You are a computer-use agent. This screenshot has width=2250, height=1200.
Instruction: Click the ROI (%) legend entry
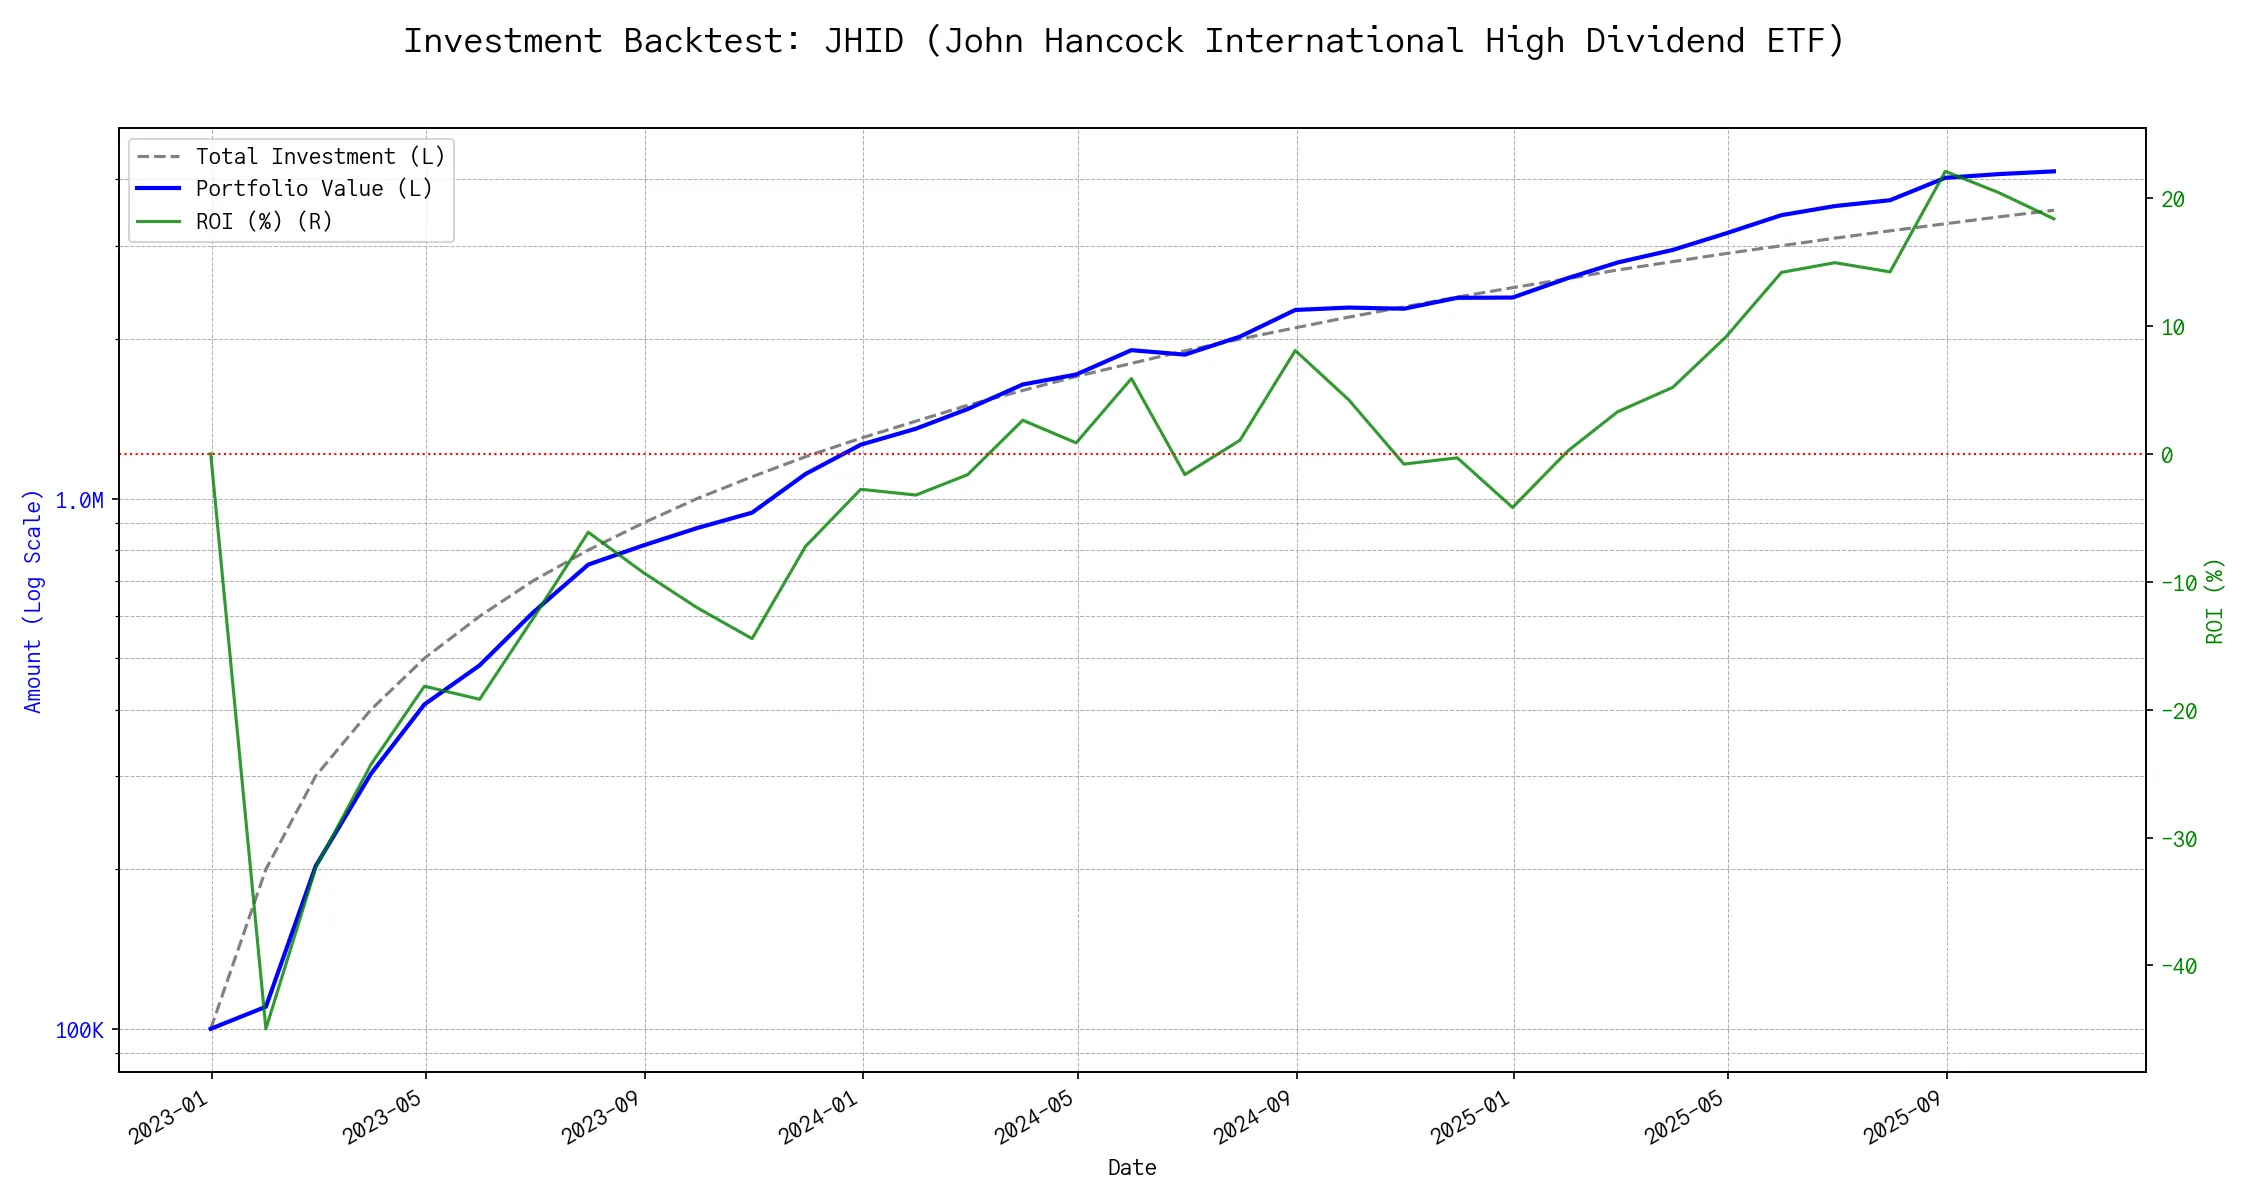pos(264,221)
